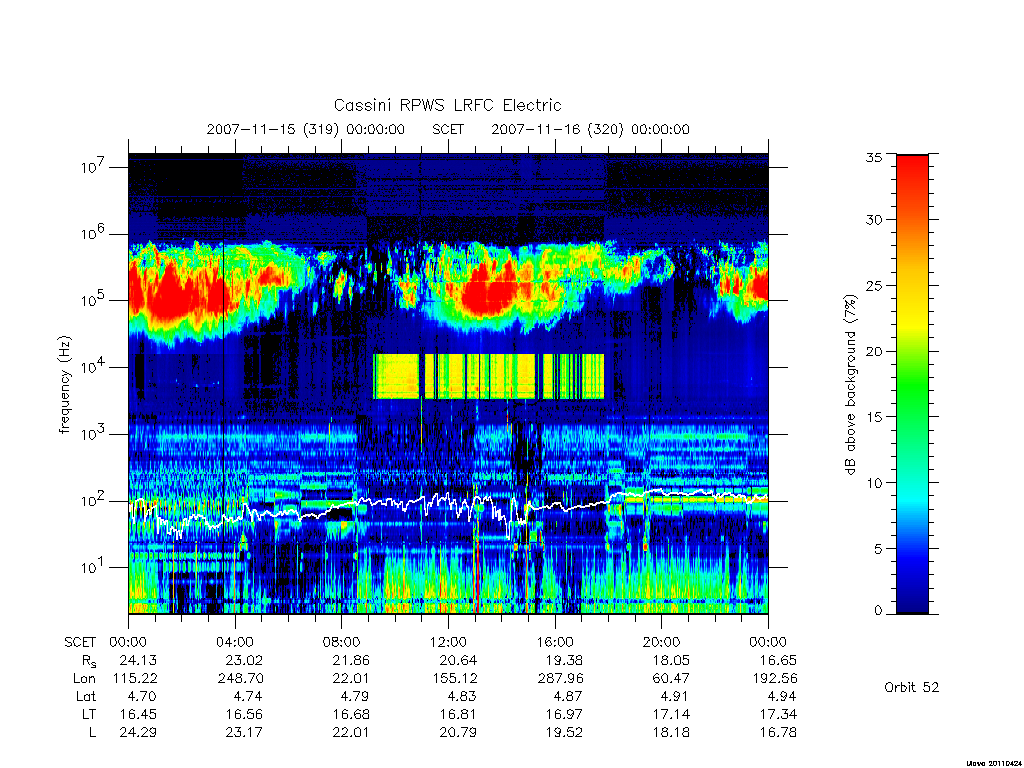Click the LT row label
This screenshot has width=1024, height=768.
[89, 714]
